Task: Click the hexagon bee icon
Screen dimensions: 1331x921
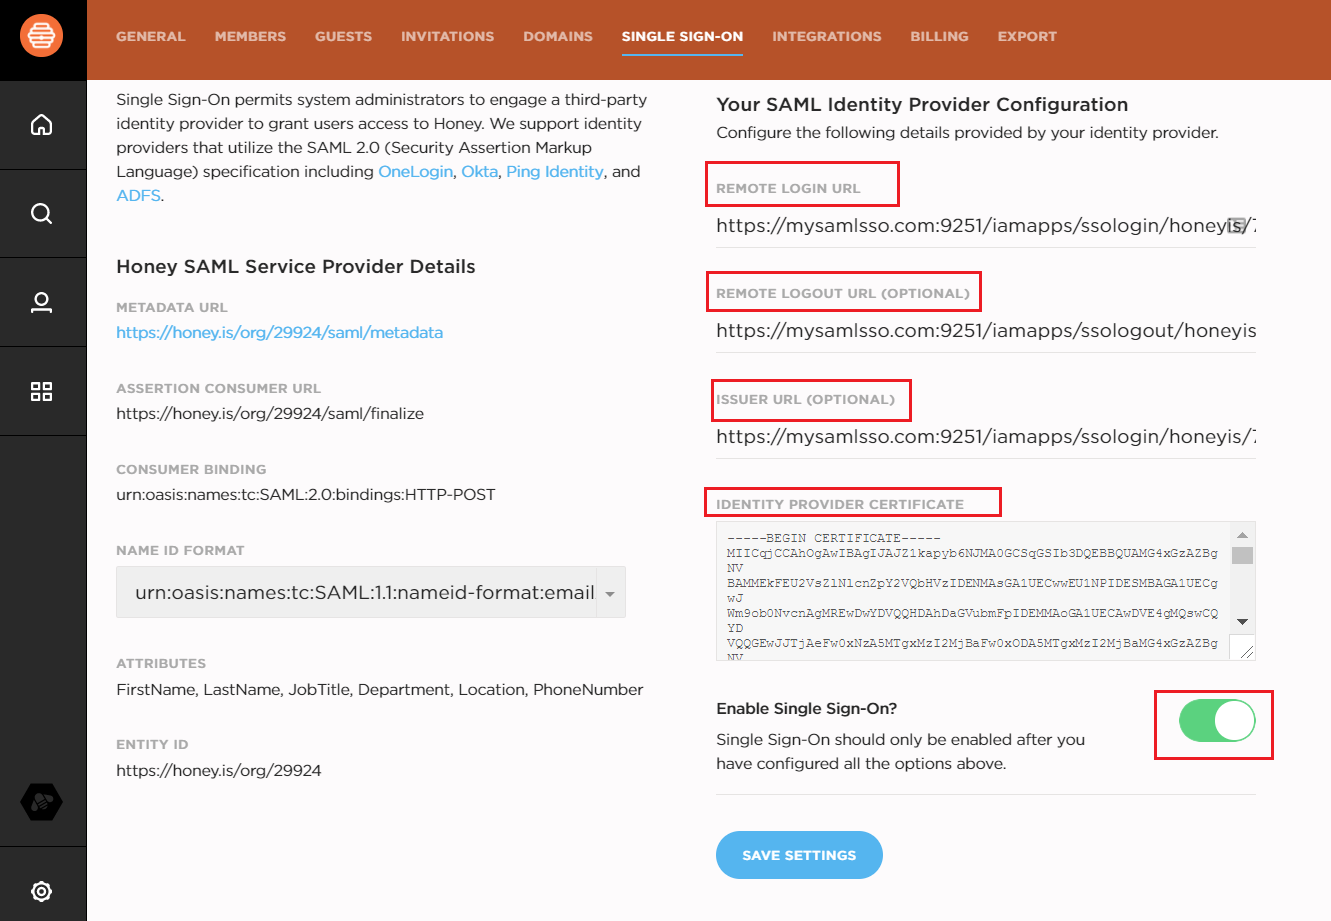Action: click(42, 801)
